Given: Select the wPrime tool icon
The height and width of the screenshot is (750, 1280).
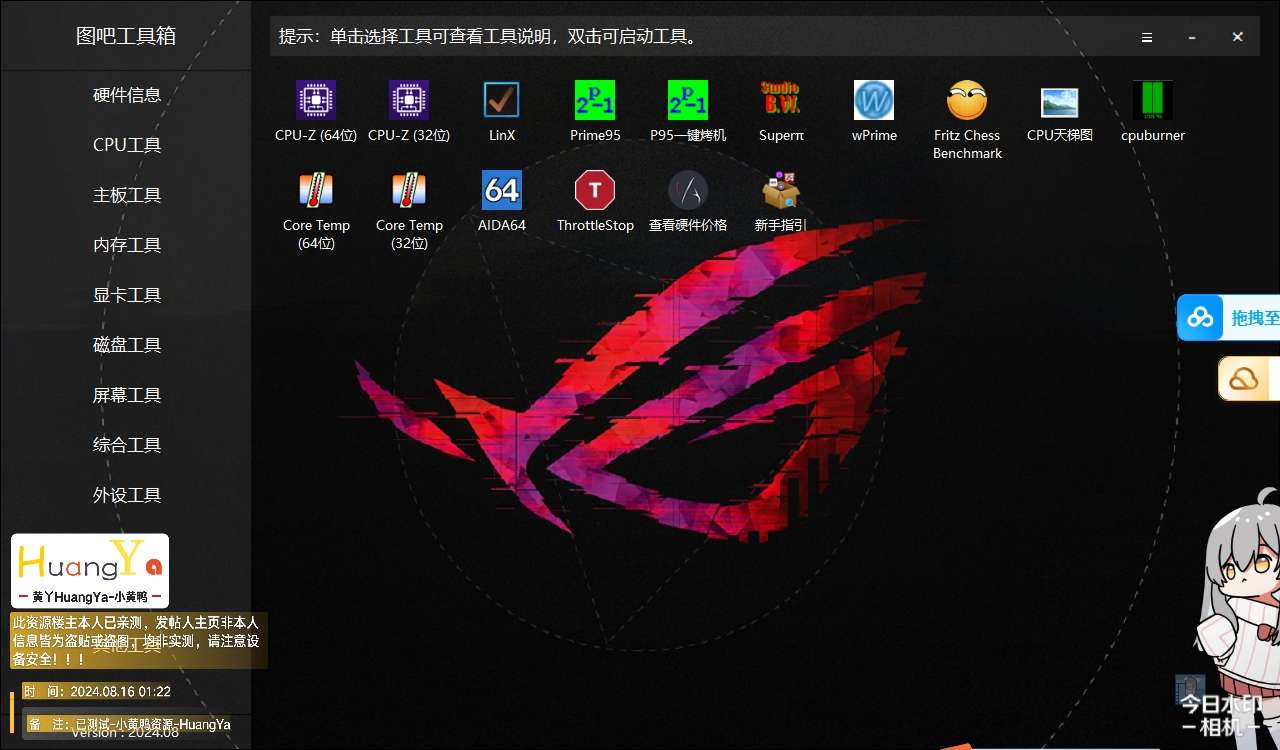Looking at the screenshot, I should tap(874, 101).
